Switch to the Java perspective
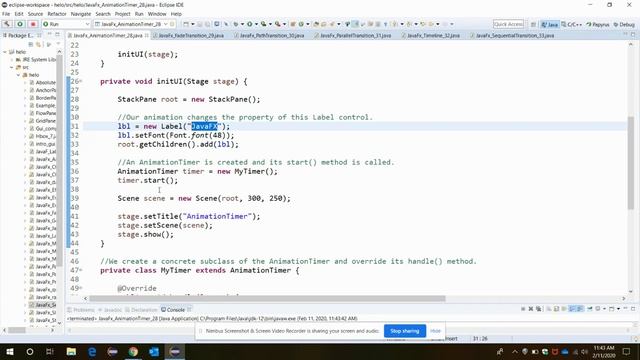 point(549,24)
